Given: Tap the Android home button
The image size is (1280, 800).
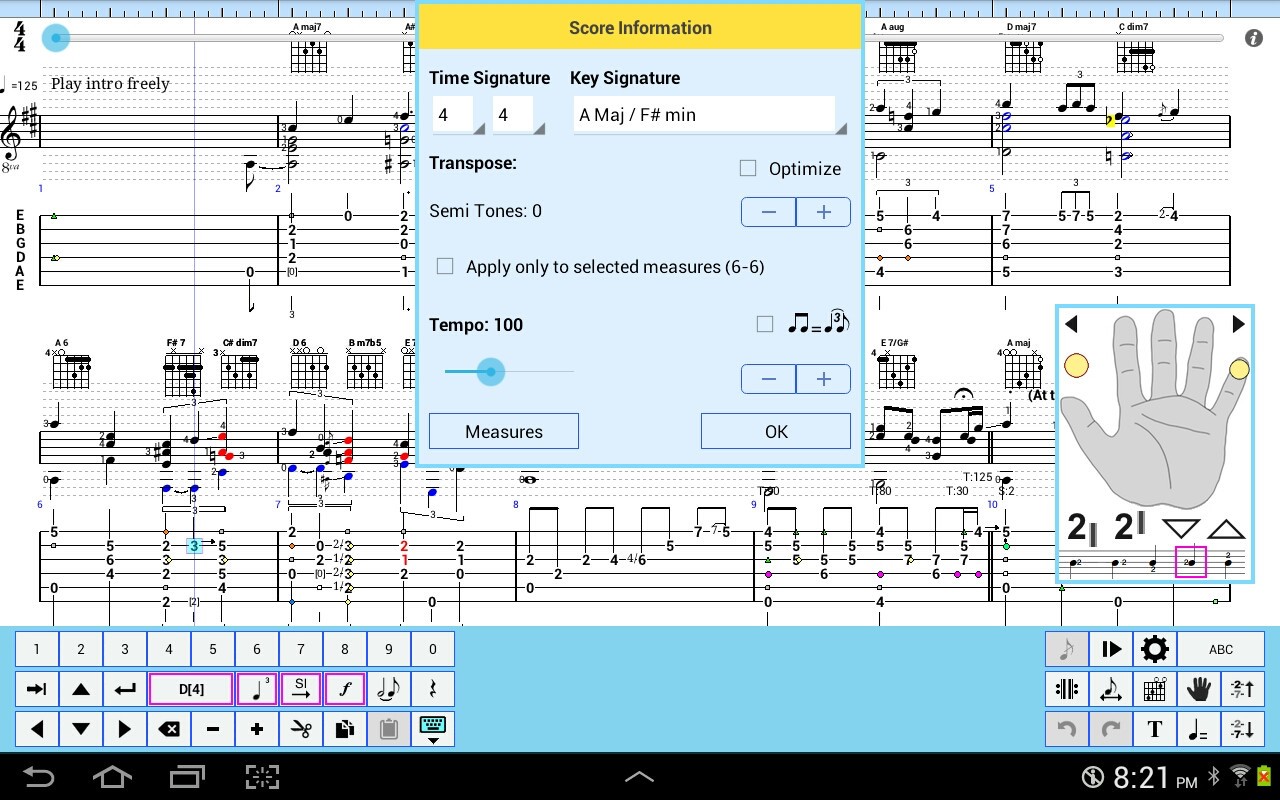Looking at the screenshot, I should click(112, 777).
